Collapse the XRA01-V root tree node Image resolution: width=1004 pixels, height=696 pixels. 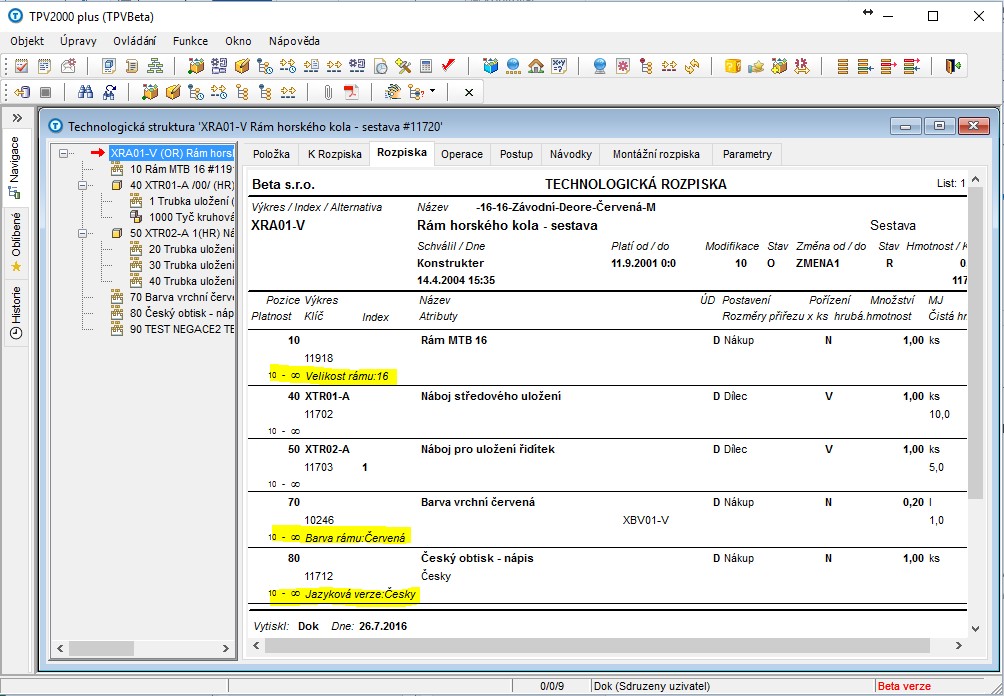tap(63, 153)
